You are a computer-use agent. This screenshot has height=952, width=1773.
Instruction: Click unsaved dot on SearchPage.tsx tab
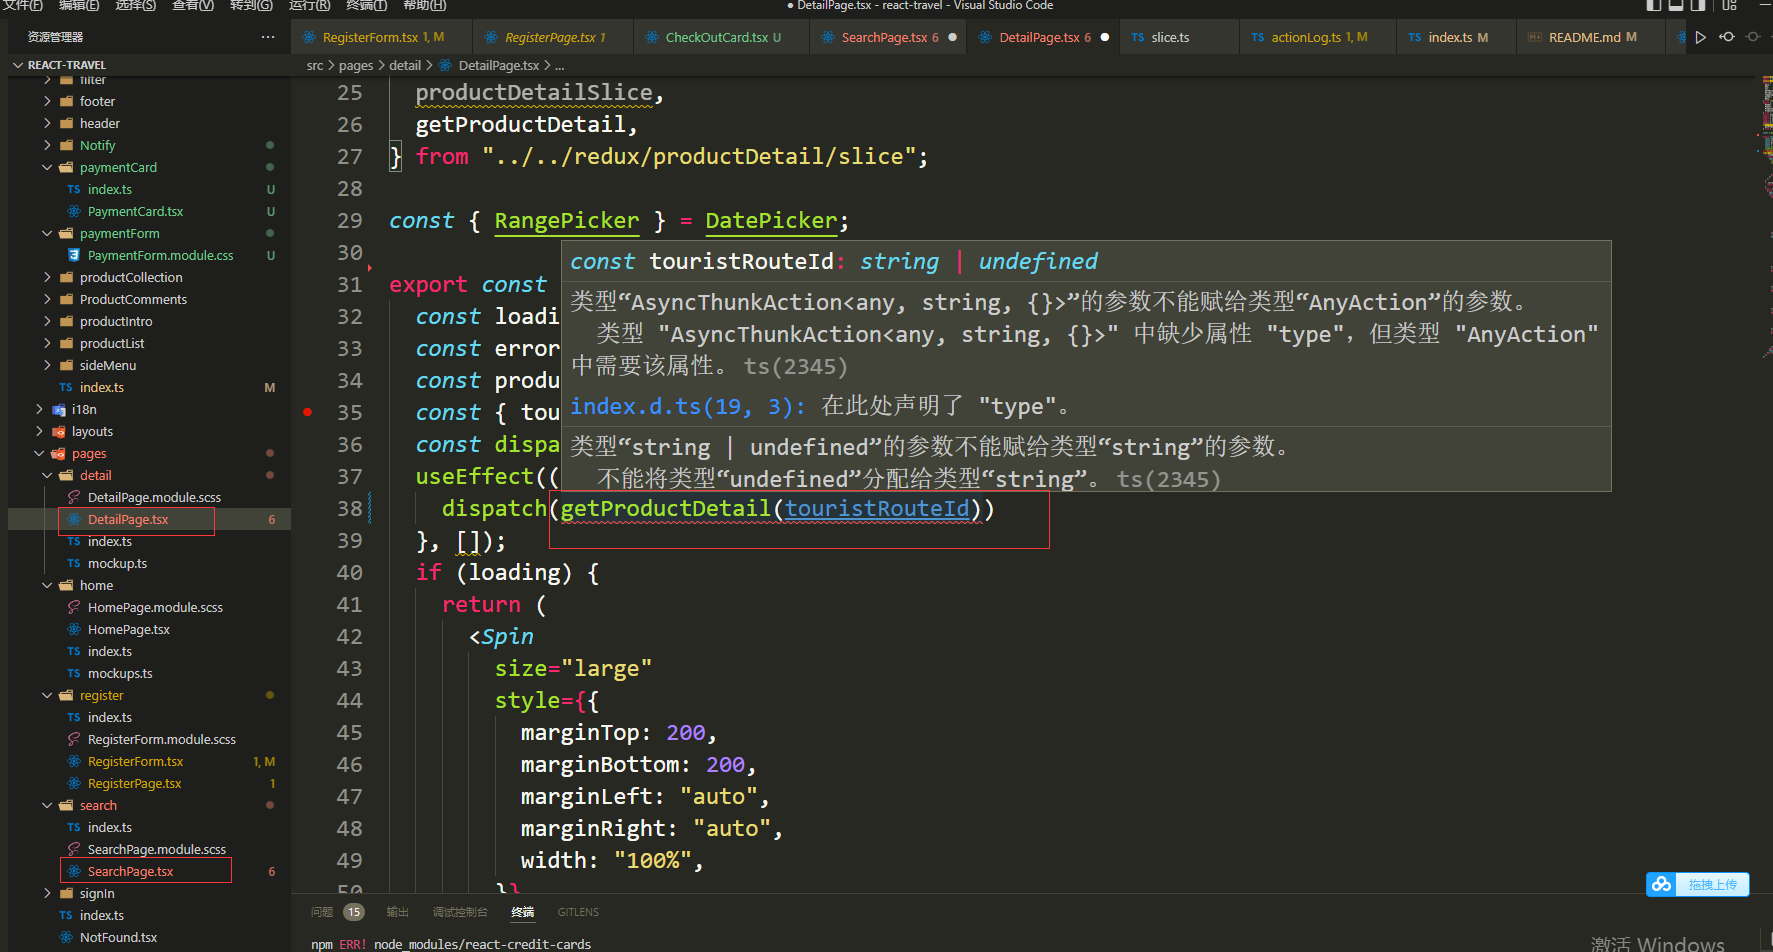952,37
